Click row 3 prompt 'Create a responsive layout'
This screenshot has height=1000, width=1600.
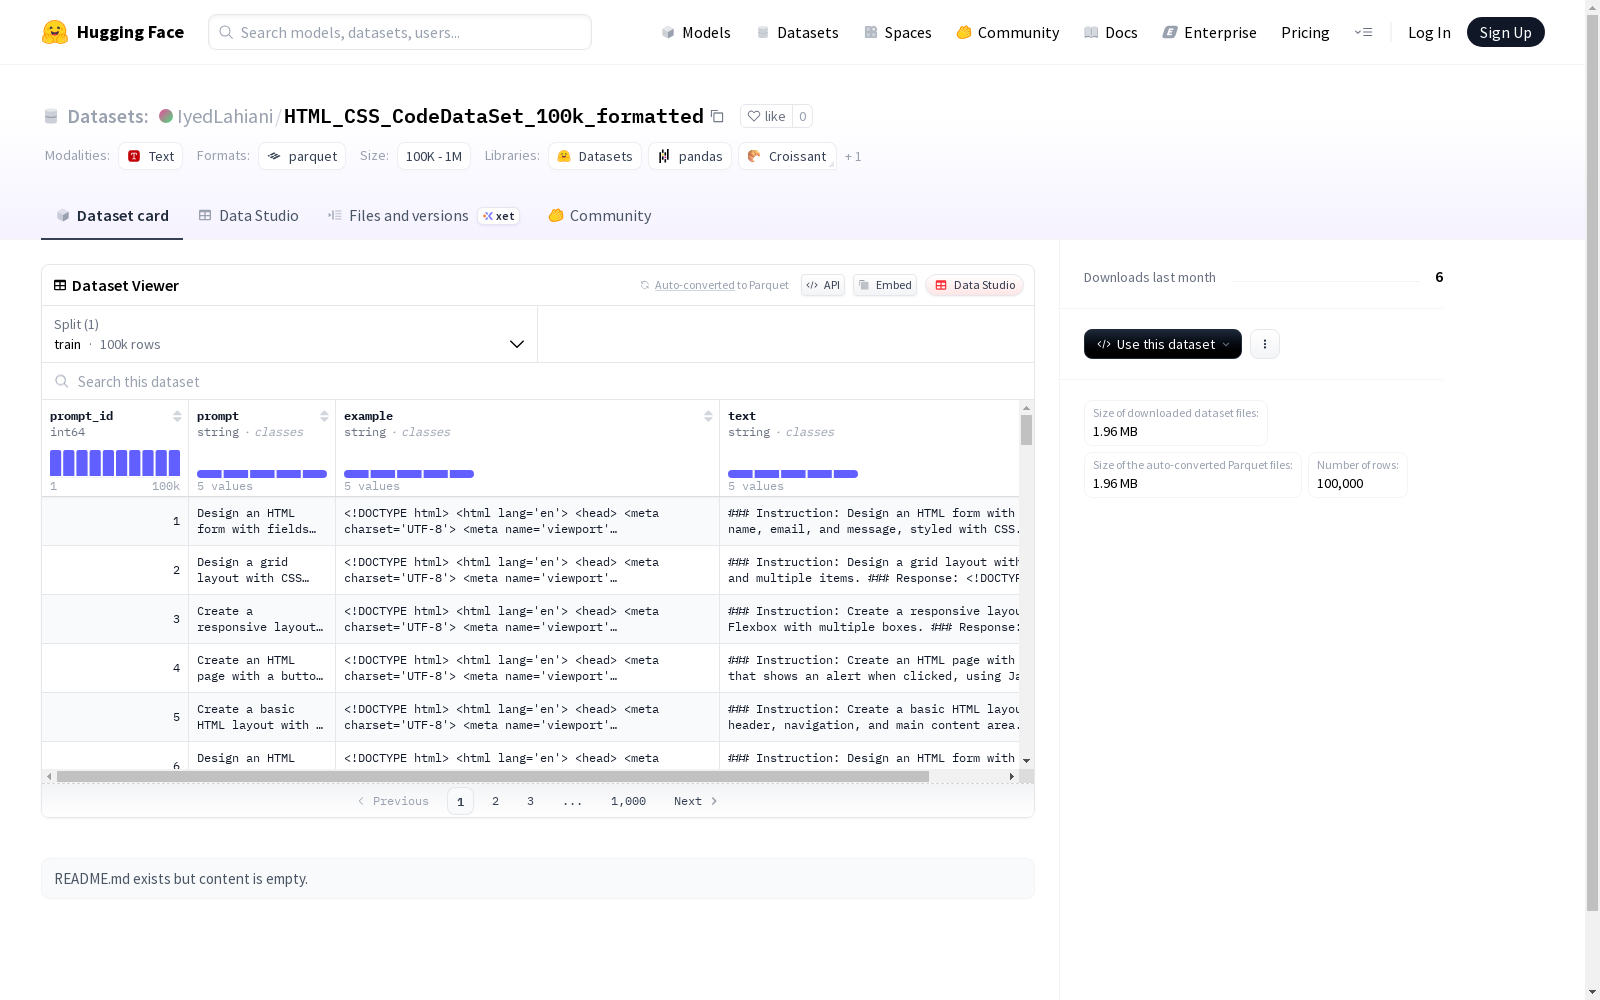tap(262, 619)
